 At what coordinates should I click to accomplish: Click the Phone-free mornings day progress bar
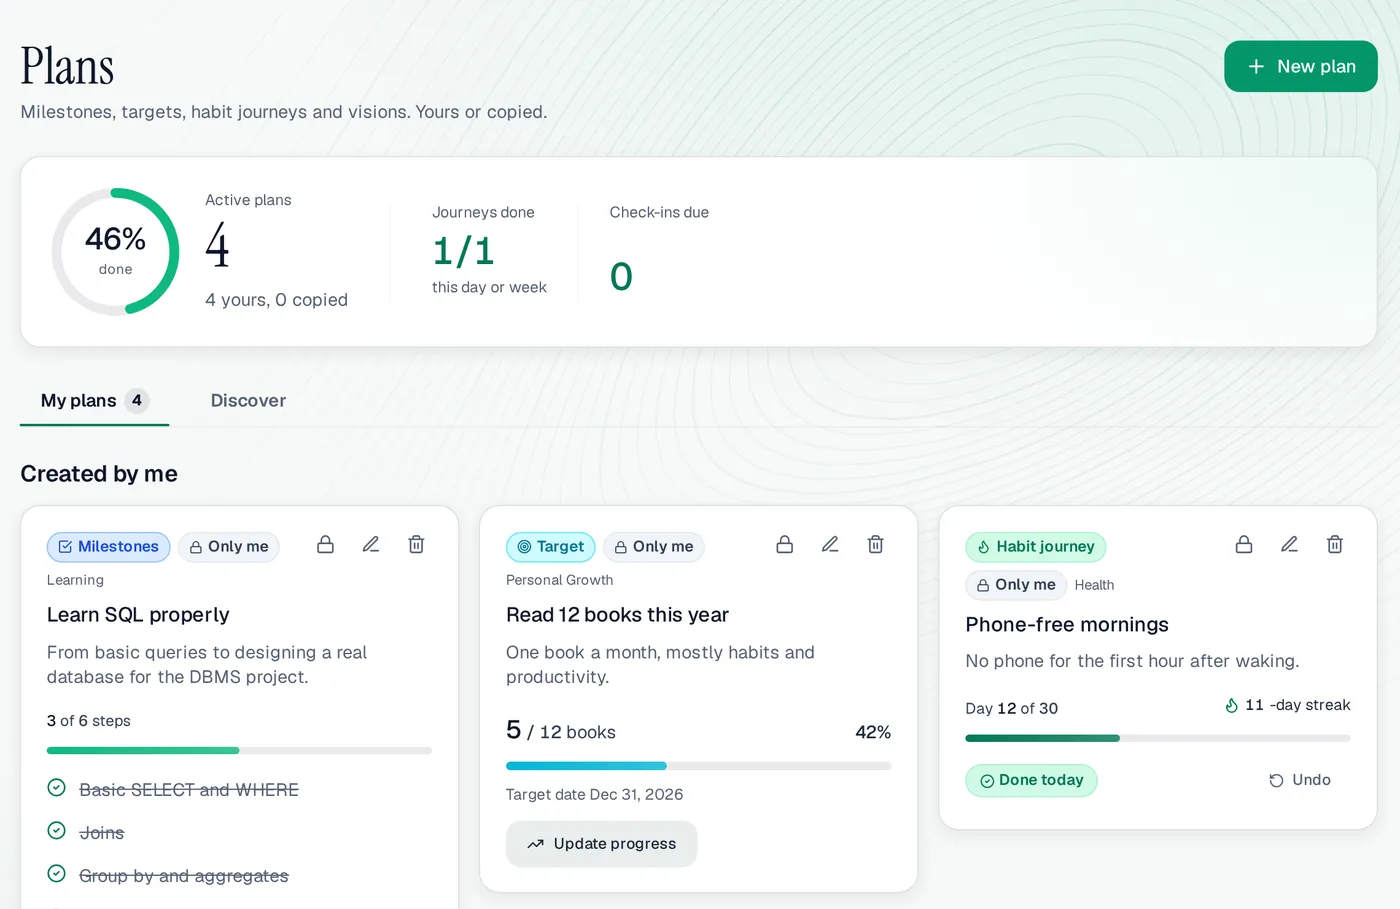pos(1158,738)
